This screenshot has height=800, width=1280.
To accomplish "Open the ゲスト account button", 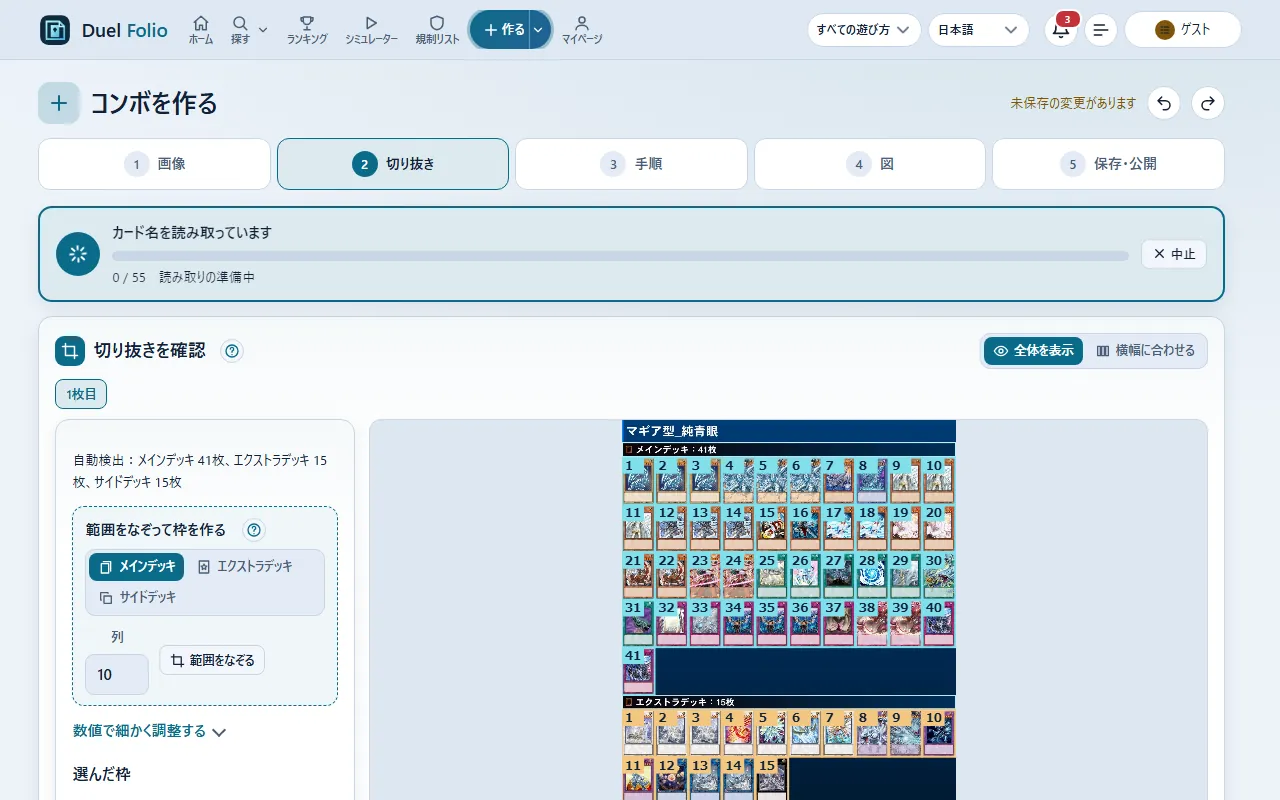I will pyautogui.click(x=1183, y=30).
